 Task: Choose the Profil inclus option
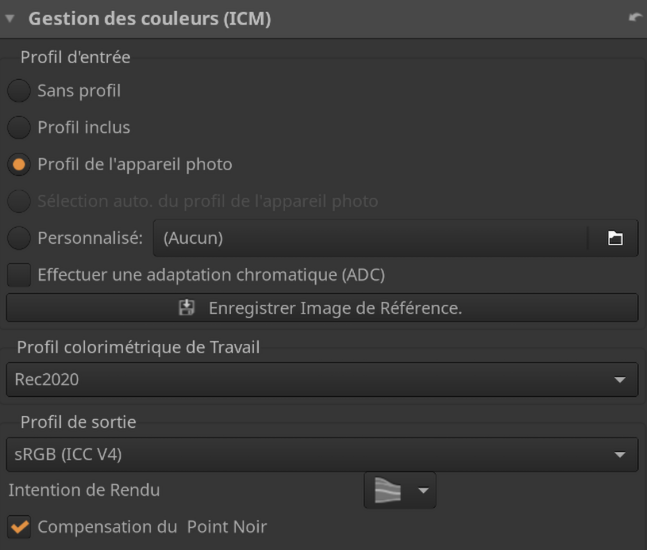tap(19, 127)
